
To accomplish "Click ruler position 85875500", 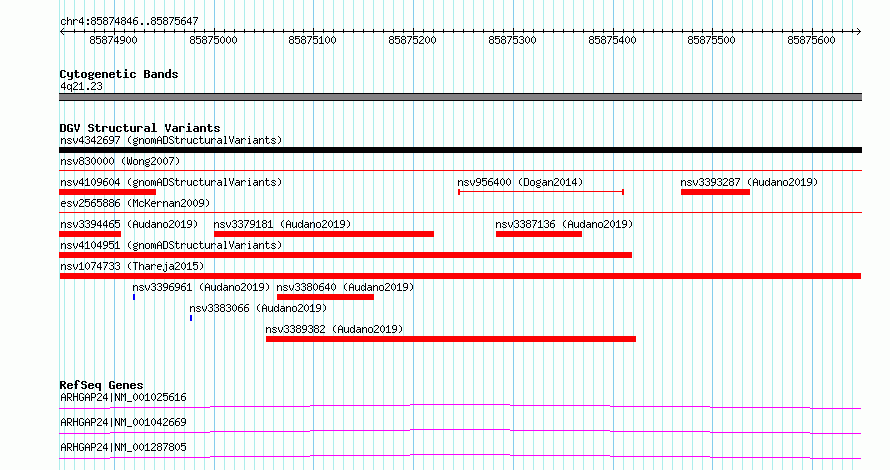I will tap(712, 40).
